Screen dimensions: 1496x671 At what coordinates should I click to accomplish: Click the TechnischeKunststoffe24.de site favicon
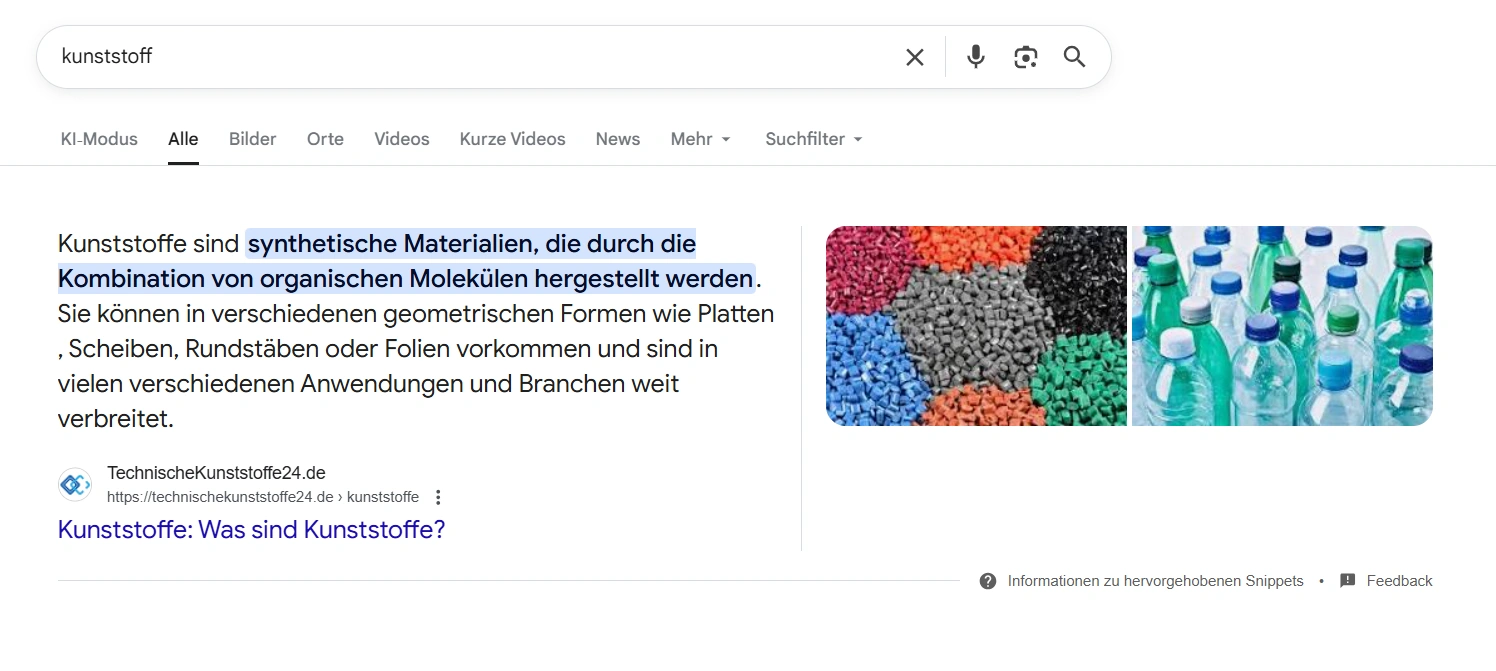point(74,484)
